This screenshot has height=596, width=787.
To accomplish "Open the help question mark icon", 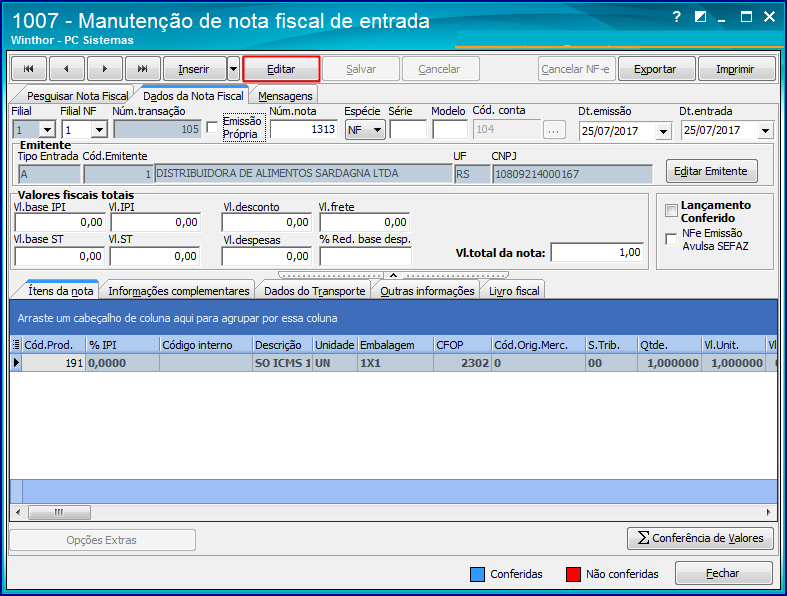I will (x=676, y=17).
